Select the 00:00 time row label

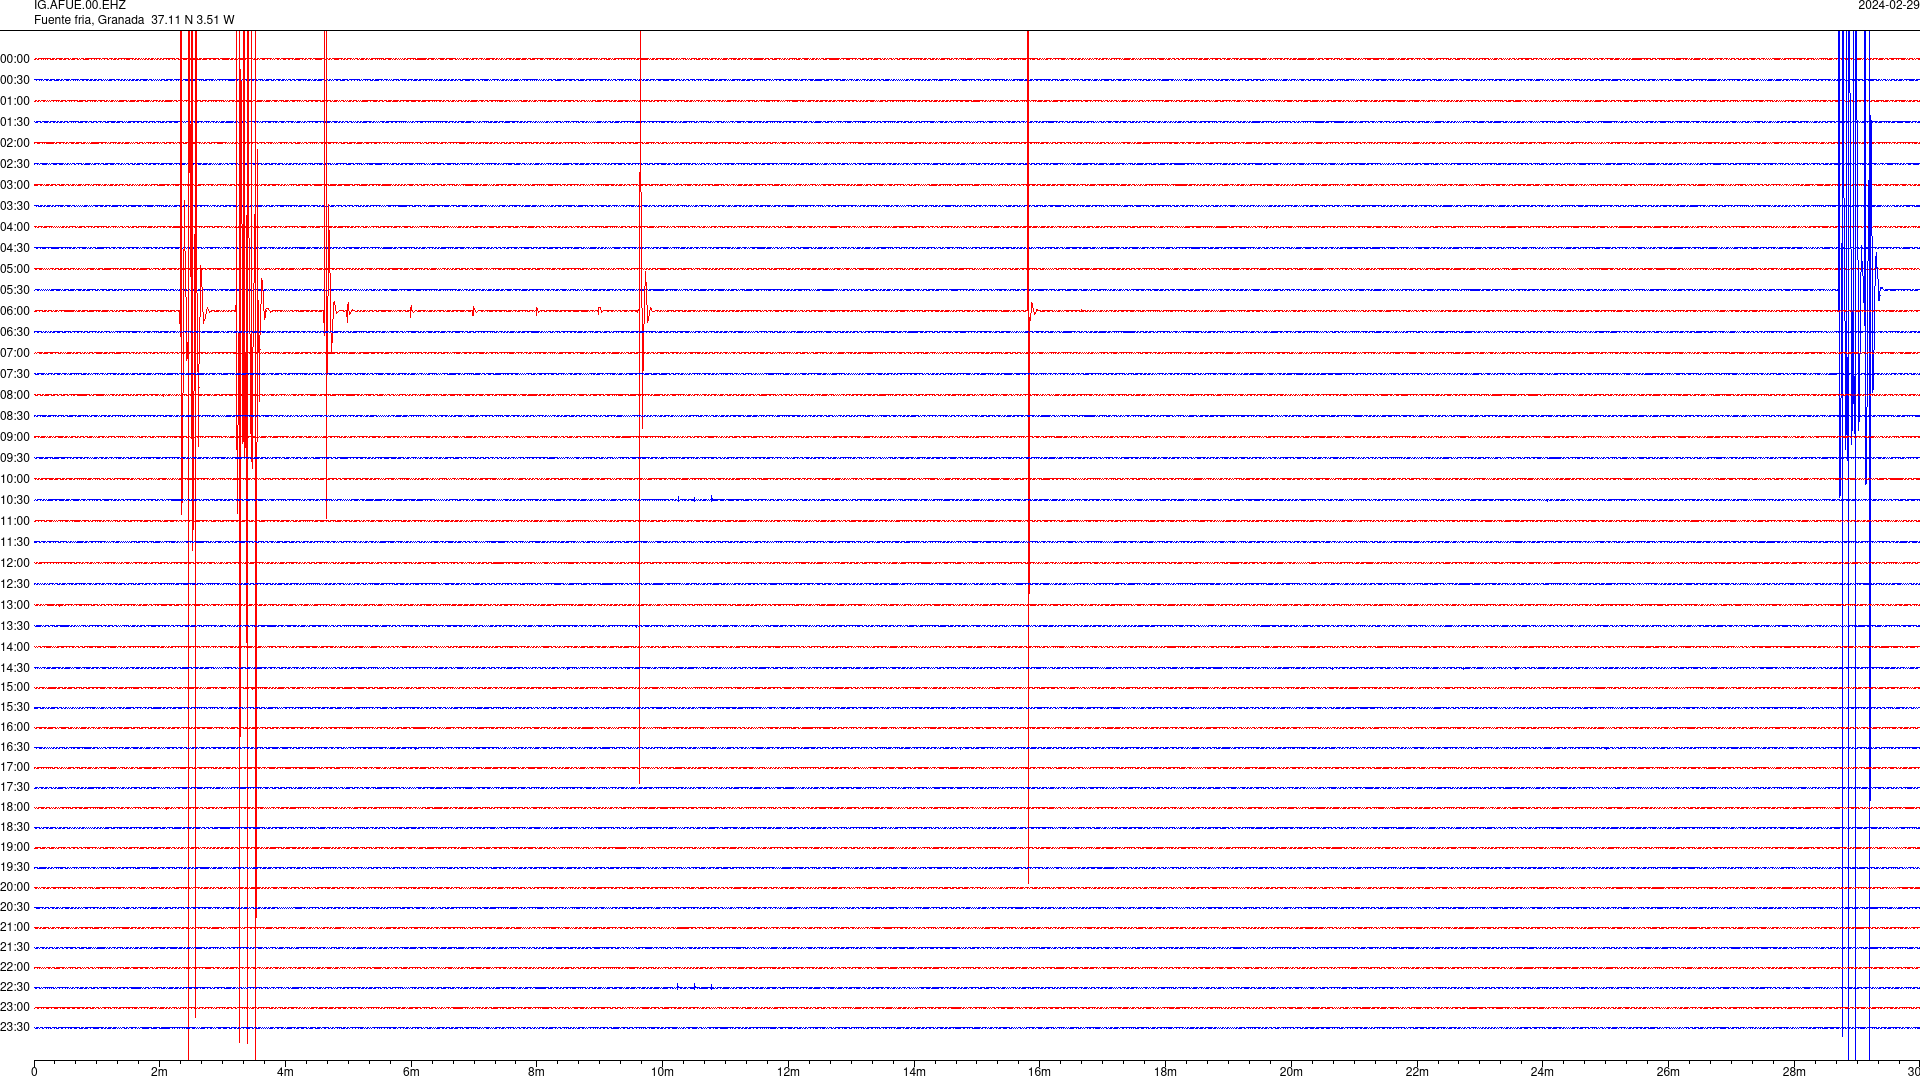point(15,59)
